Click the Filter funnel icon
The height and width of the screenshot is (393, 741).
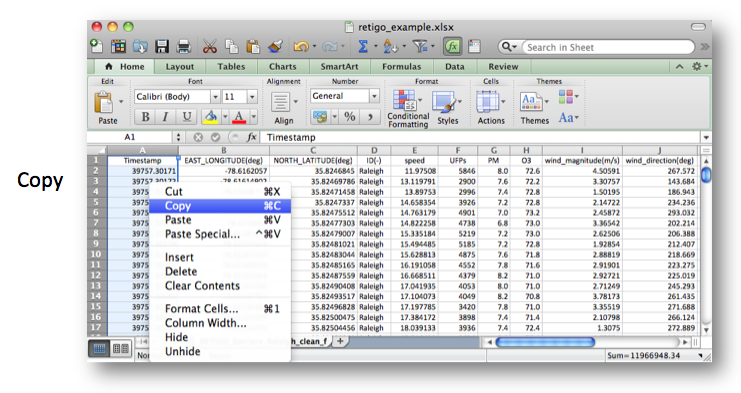(419, 46)
